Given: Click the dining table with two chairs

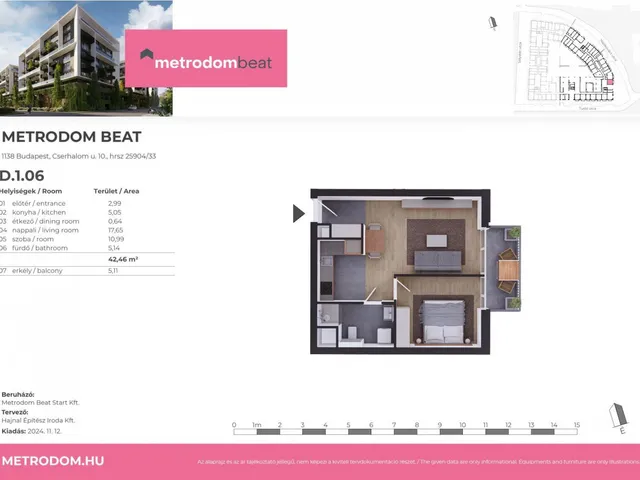Looking at the screenshot, I should 374,242.
